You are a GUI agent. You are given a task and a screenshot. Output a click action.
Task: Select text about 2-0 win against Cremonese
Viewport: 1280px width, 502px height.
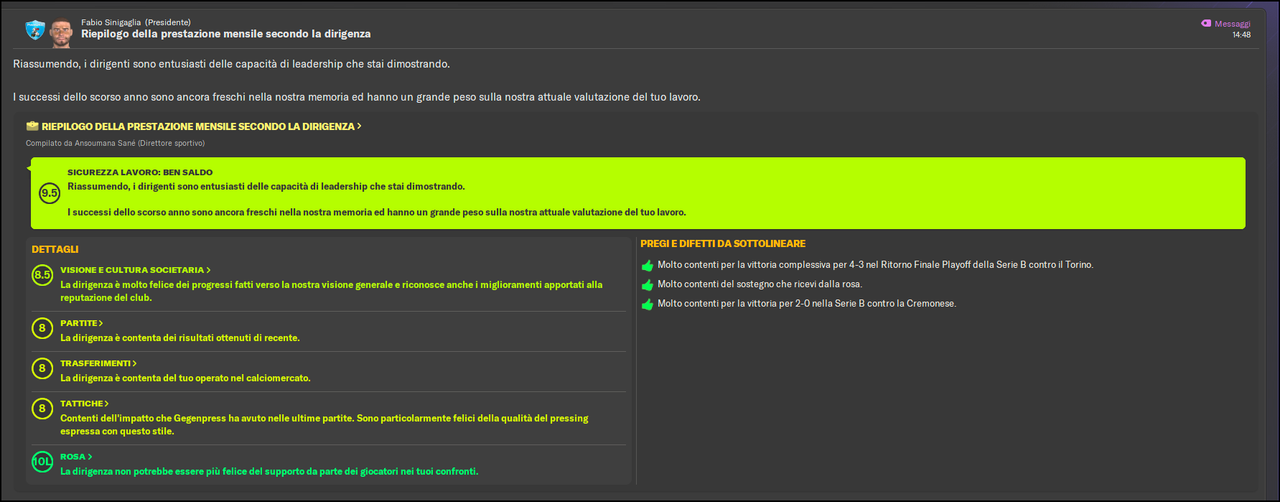click(x=807, y=303)
